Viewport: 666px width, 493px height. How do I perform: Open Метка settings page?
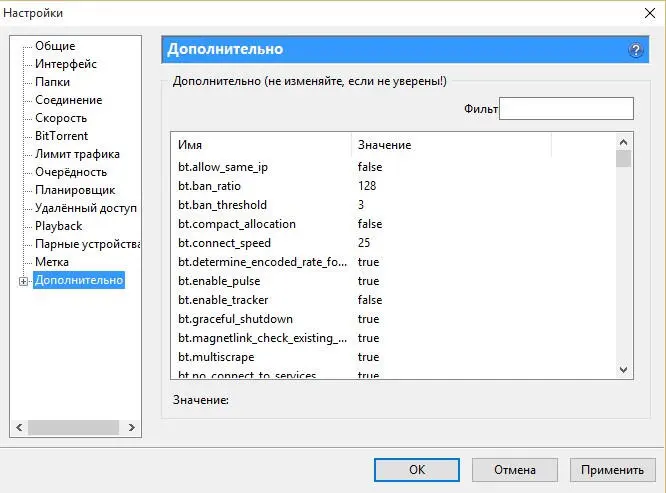click(x=52, y=262)
